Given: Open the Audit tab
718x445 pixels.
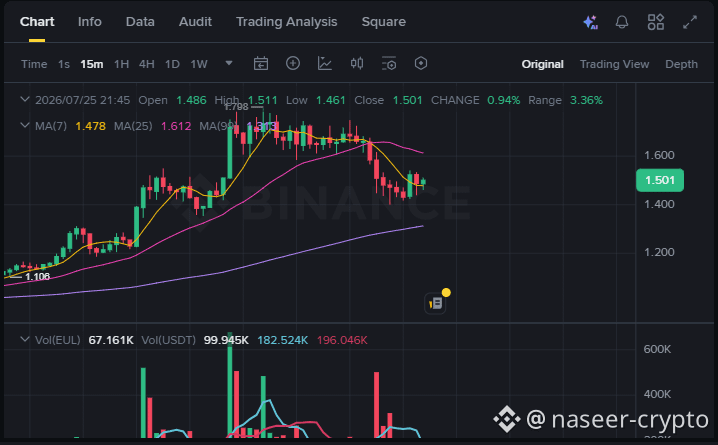Looking at the screenshot, I should point(196,22).
